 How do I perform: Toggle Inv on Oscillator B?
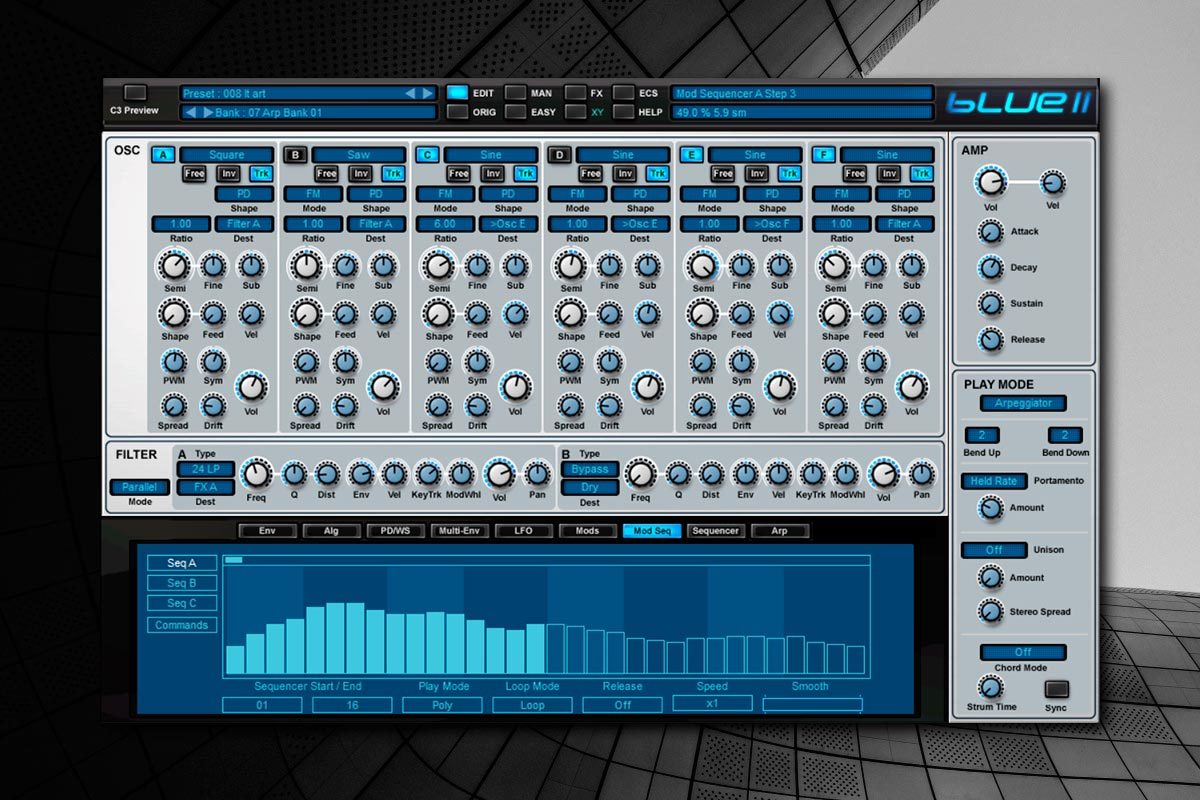[361, 173]
